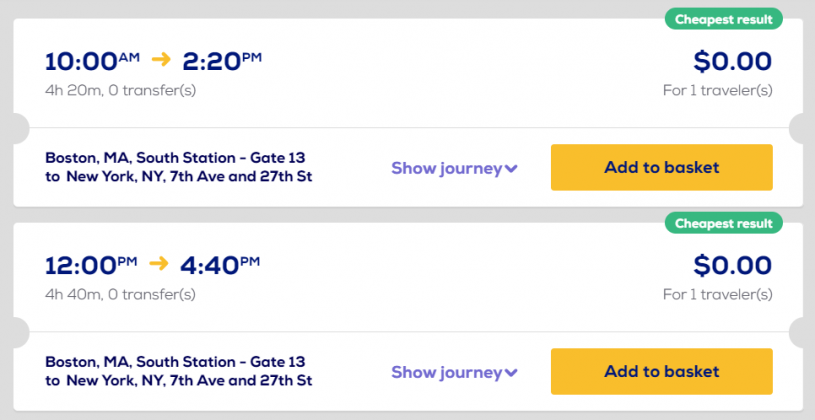Open the Show journey link for 2:20PM arrival
Image resolution: width=815 pixels, height=420 pixels.
[446, 168]
